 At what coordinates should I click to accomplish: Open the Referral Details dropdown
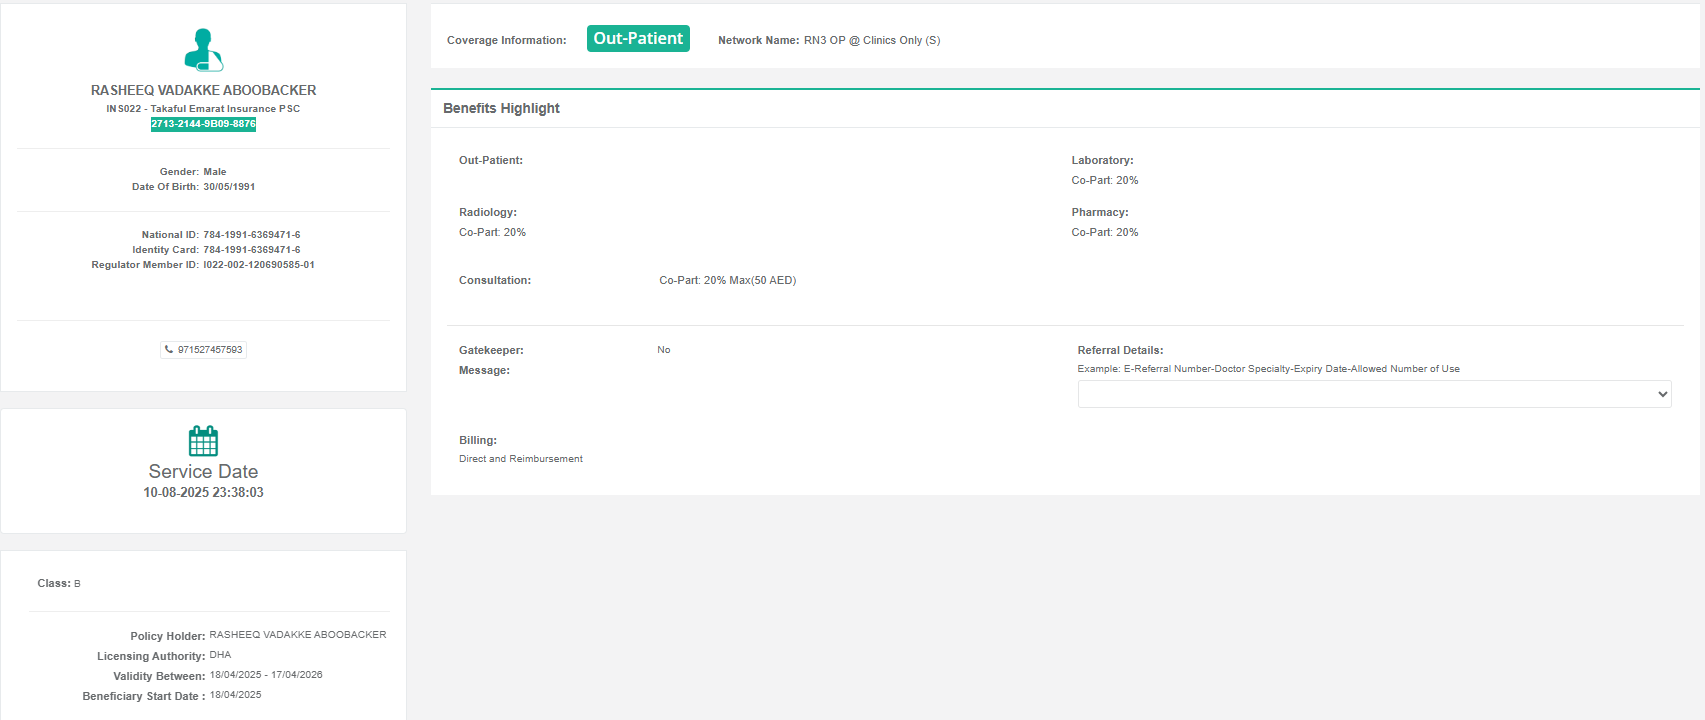click(1373, 394)
